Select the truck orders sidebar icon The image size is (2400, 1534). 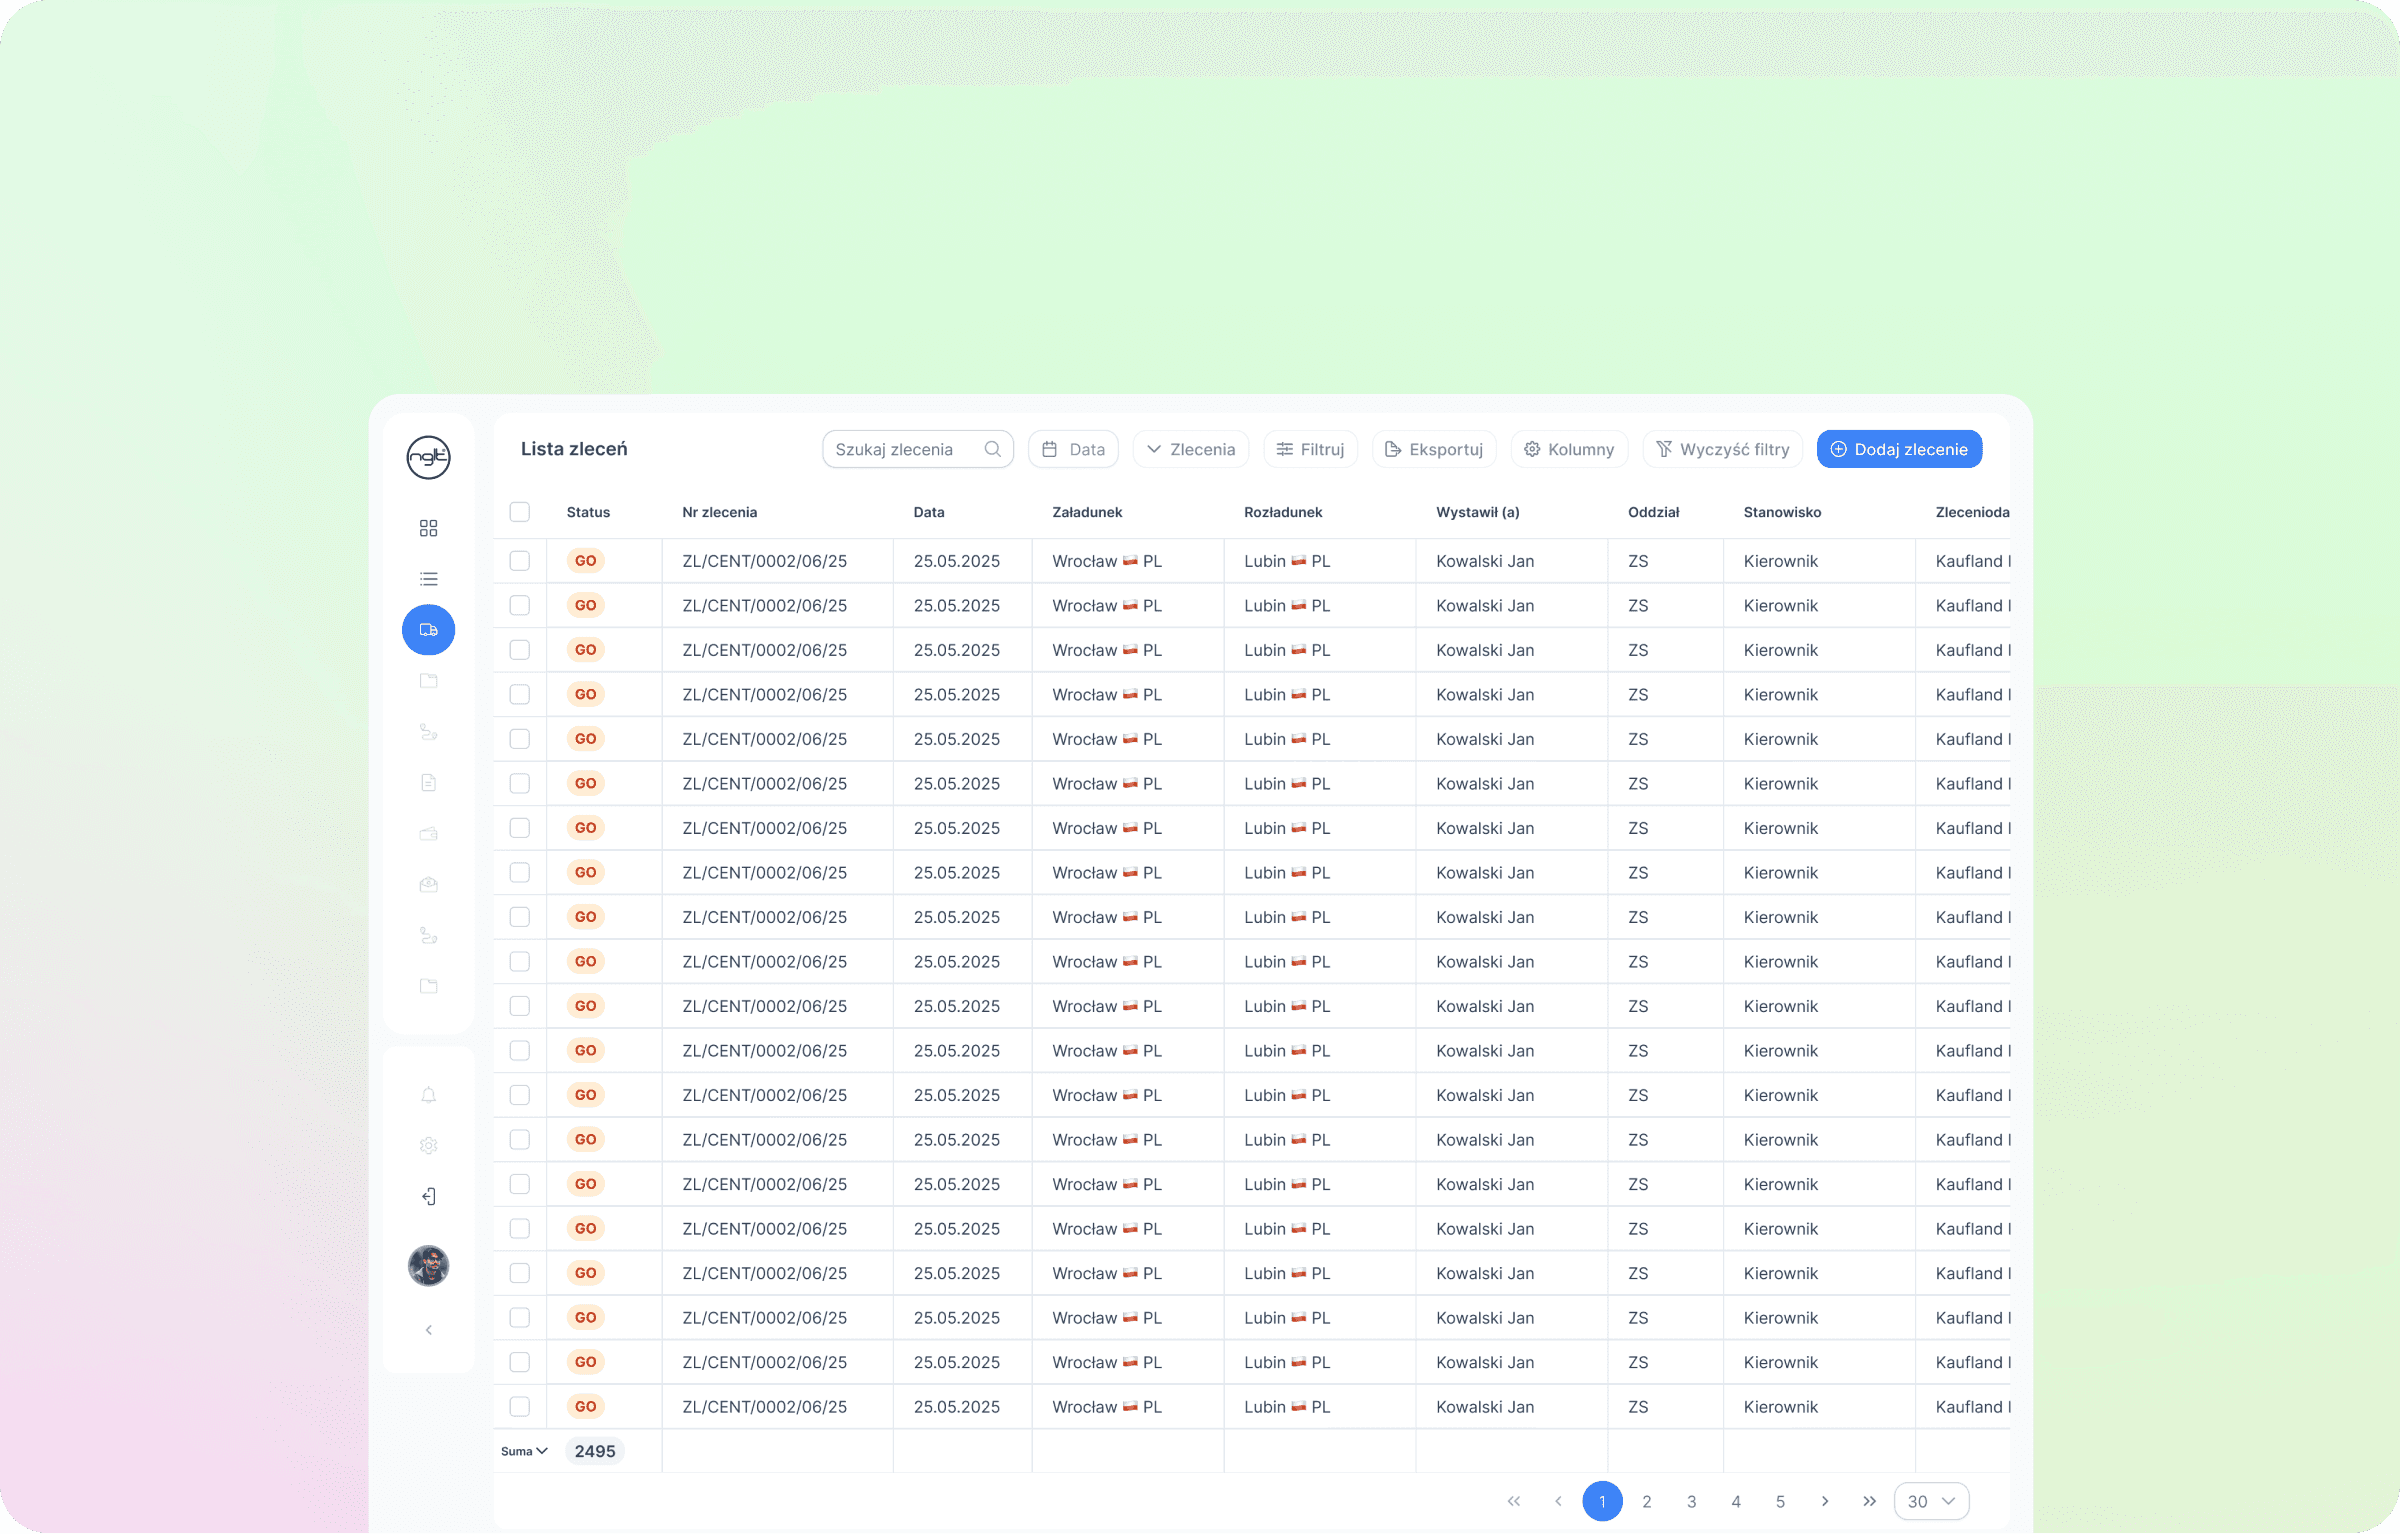coord(428,630)
